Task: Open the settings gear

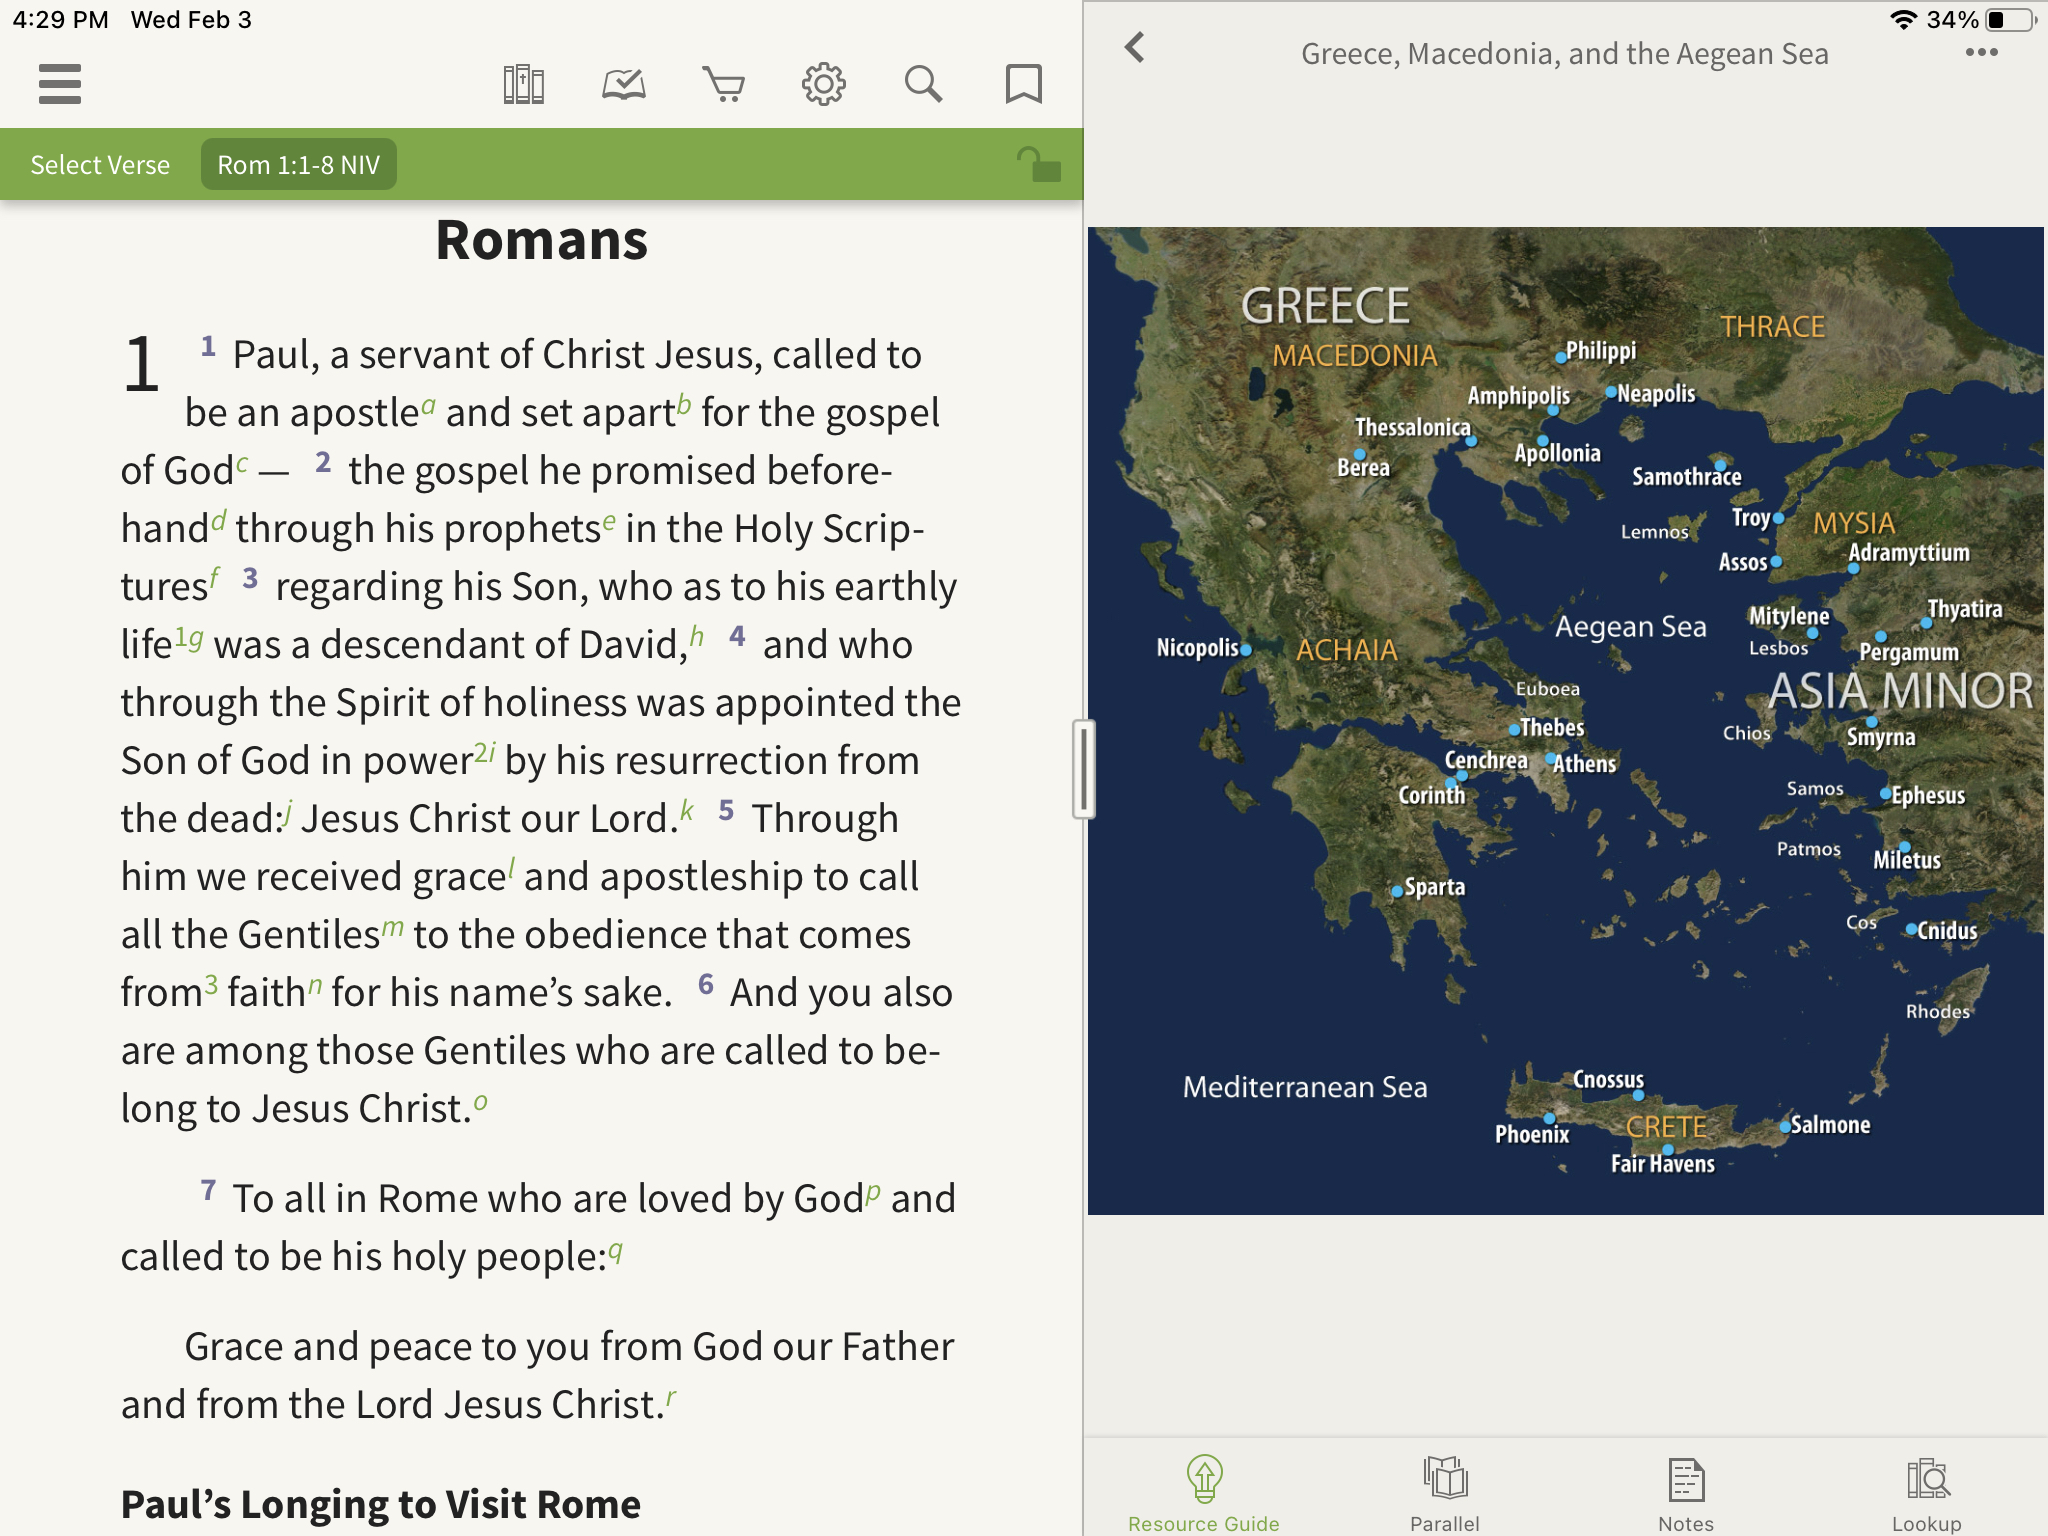Action: click(823, 84)
